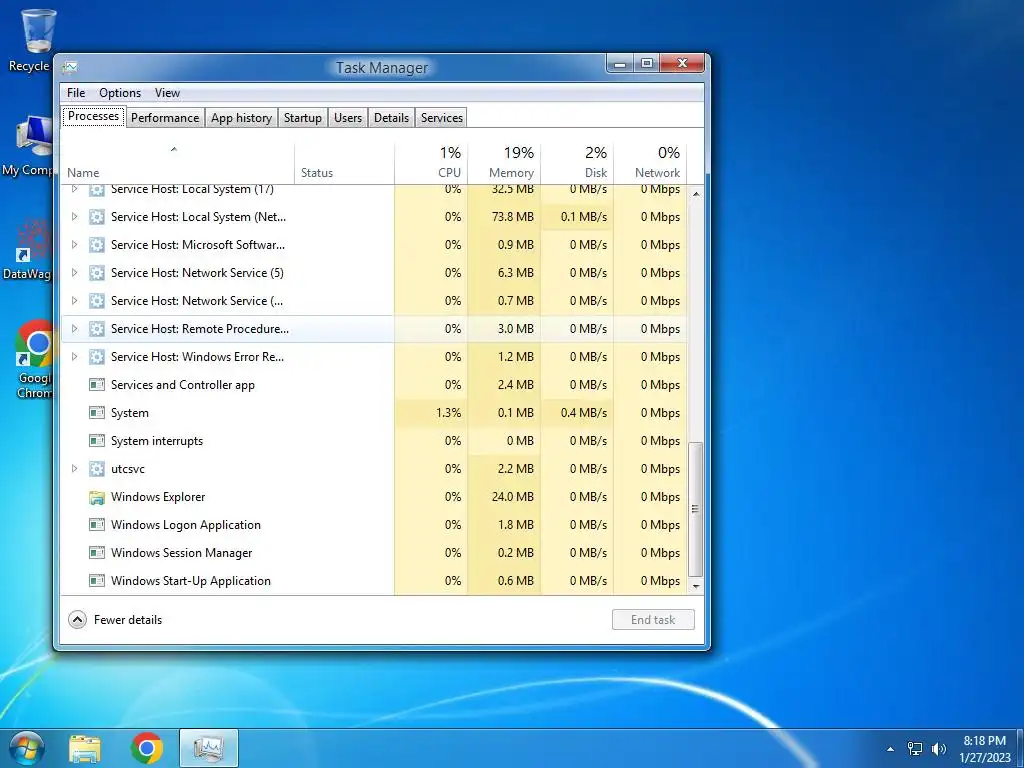Viewport: 1024px width, 768px height.
Task: Click the volume speaker tray icon
Action: 939,748
